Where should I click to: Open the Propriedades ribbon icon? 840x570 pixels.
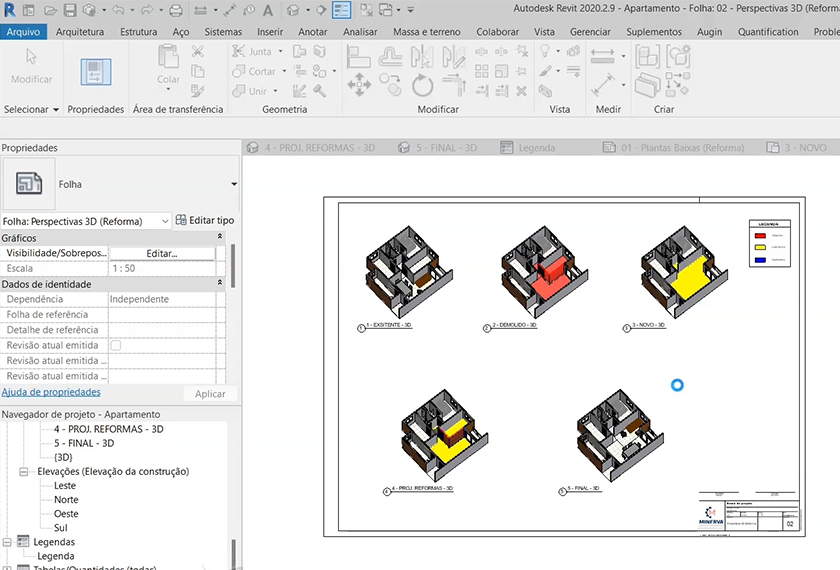pos(96,73)
